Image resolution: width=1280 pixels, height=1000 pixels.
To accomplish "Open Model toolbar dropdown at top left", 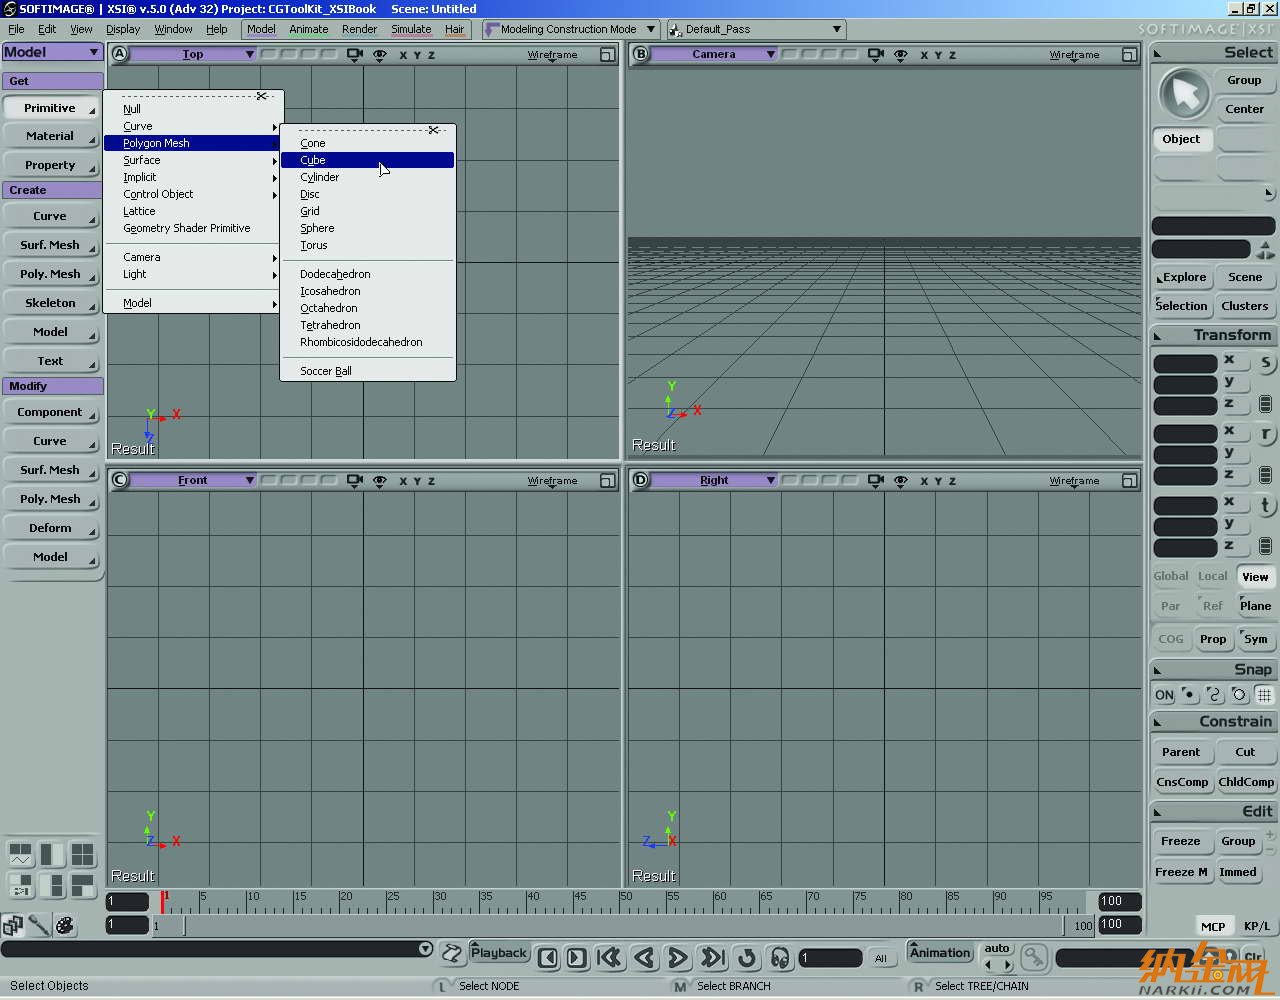I will click(52, 52).
